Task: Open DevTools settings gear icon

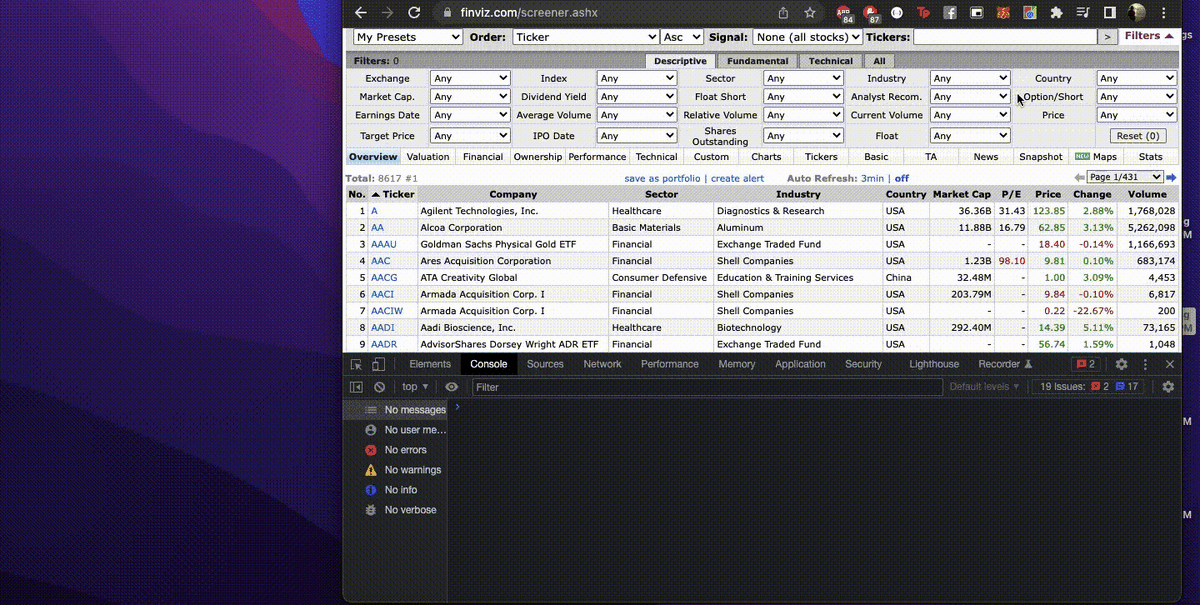Action: click(1121, 365)
